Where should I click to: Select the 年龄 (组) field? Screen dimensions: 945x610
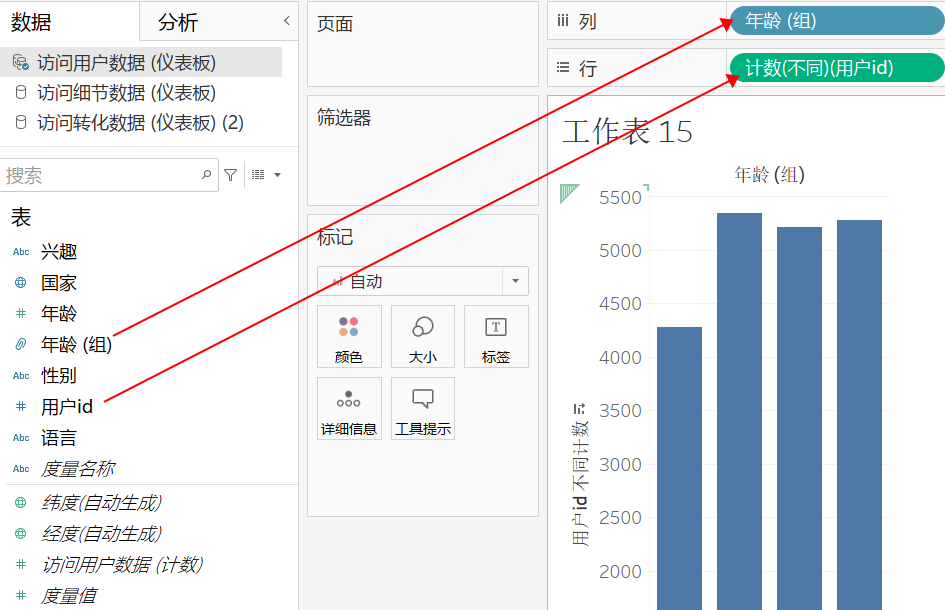point(77,345)
